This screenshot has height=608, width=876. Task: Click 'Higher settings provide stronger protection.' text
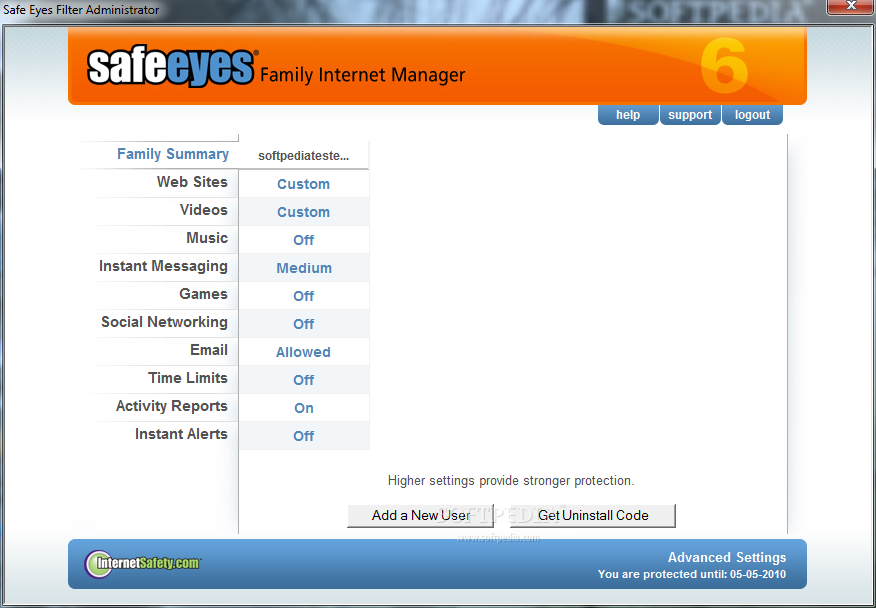[x=511, y=481]
